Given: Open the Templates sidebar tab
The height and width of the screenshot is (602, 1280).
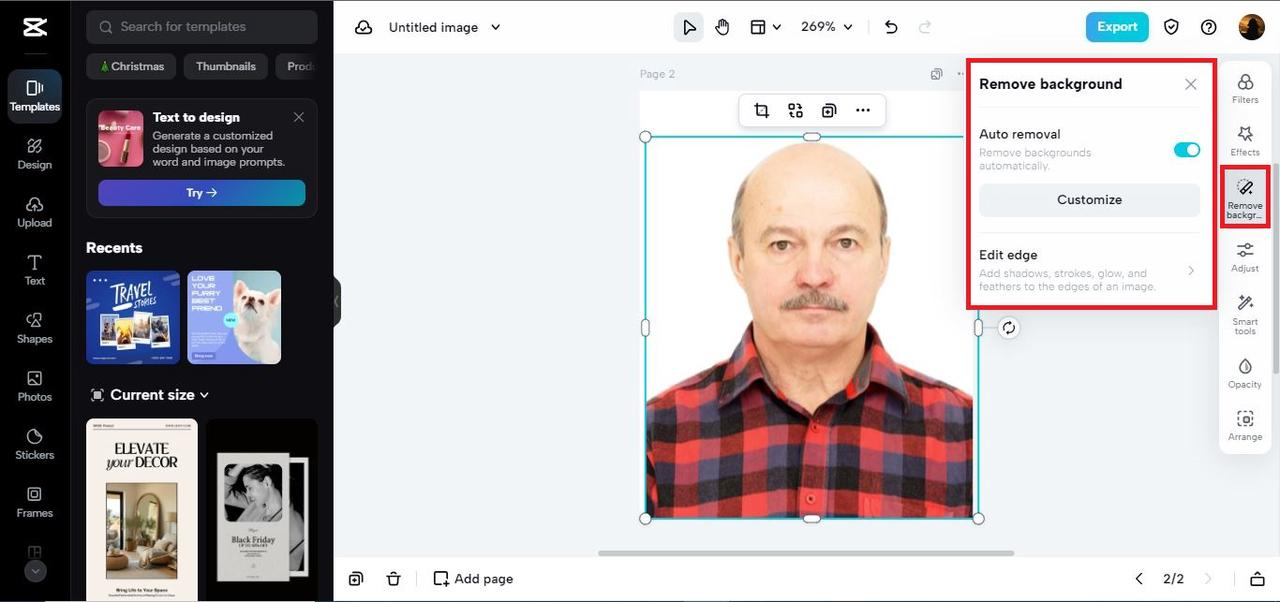Looking at the screenshot, I should click(35, 96).
